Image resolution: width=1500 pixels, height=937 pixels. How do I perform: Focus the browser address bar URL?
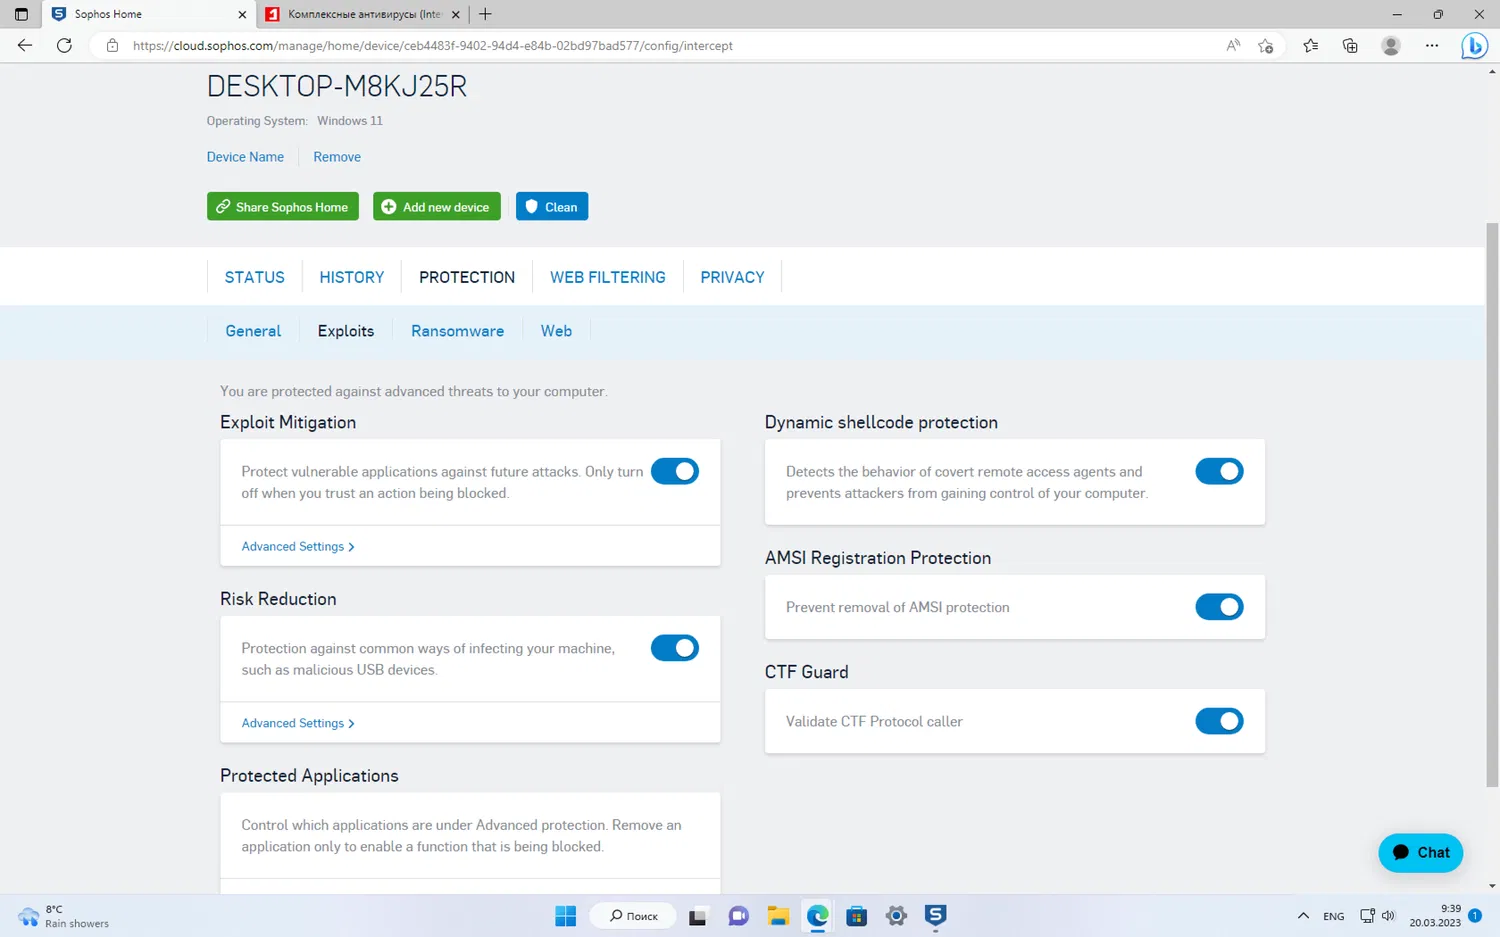pyautogui.click(x=433, y=46)
